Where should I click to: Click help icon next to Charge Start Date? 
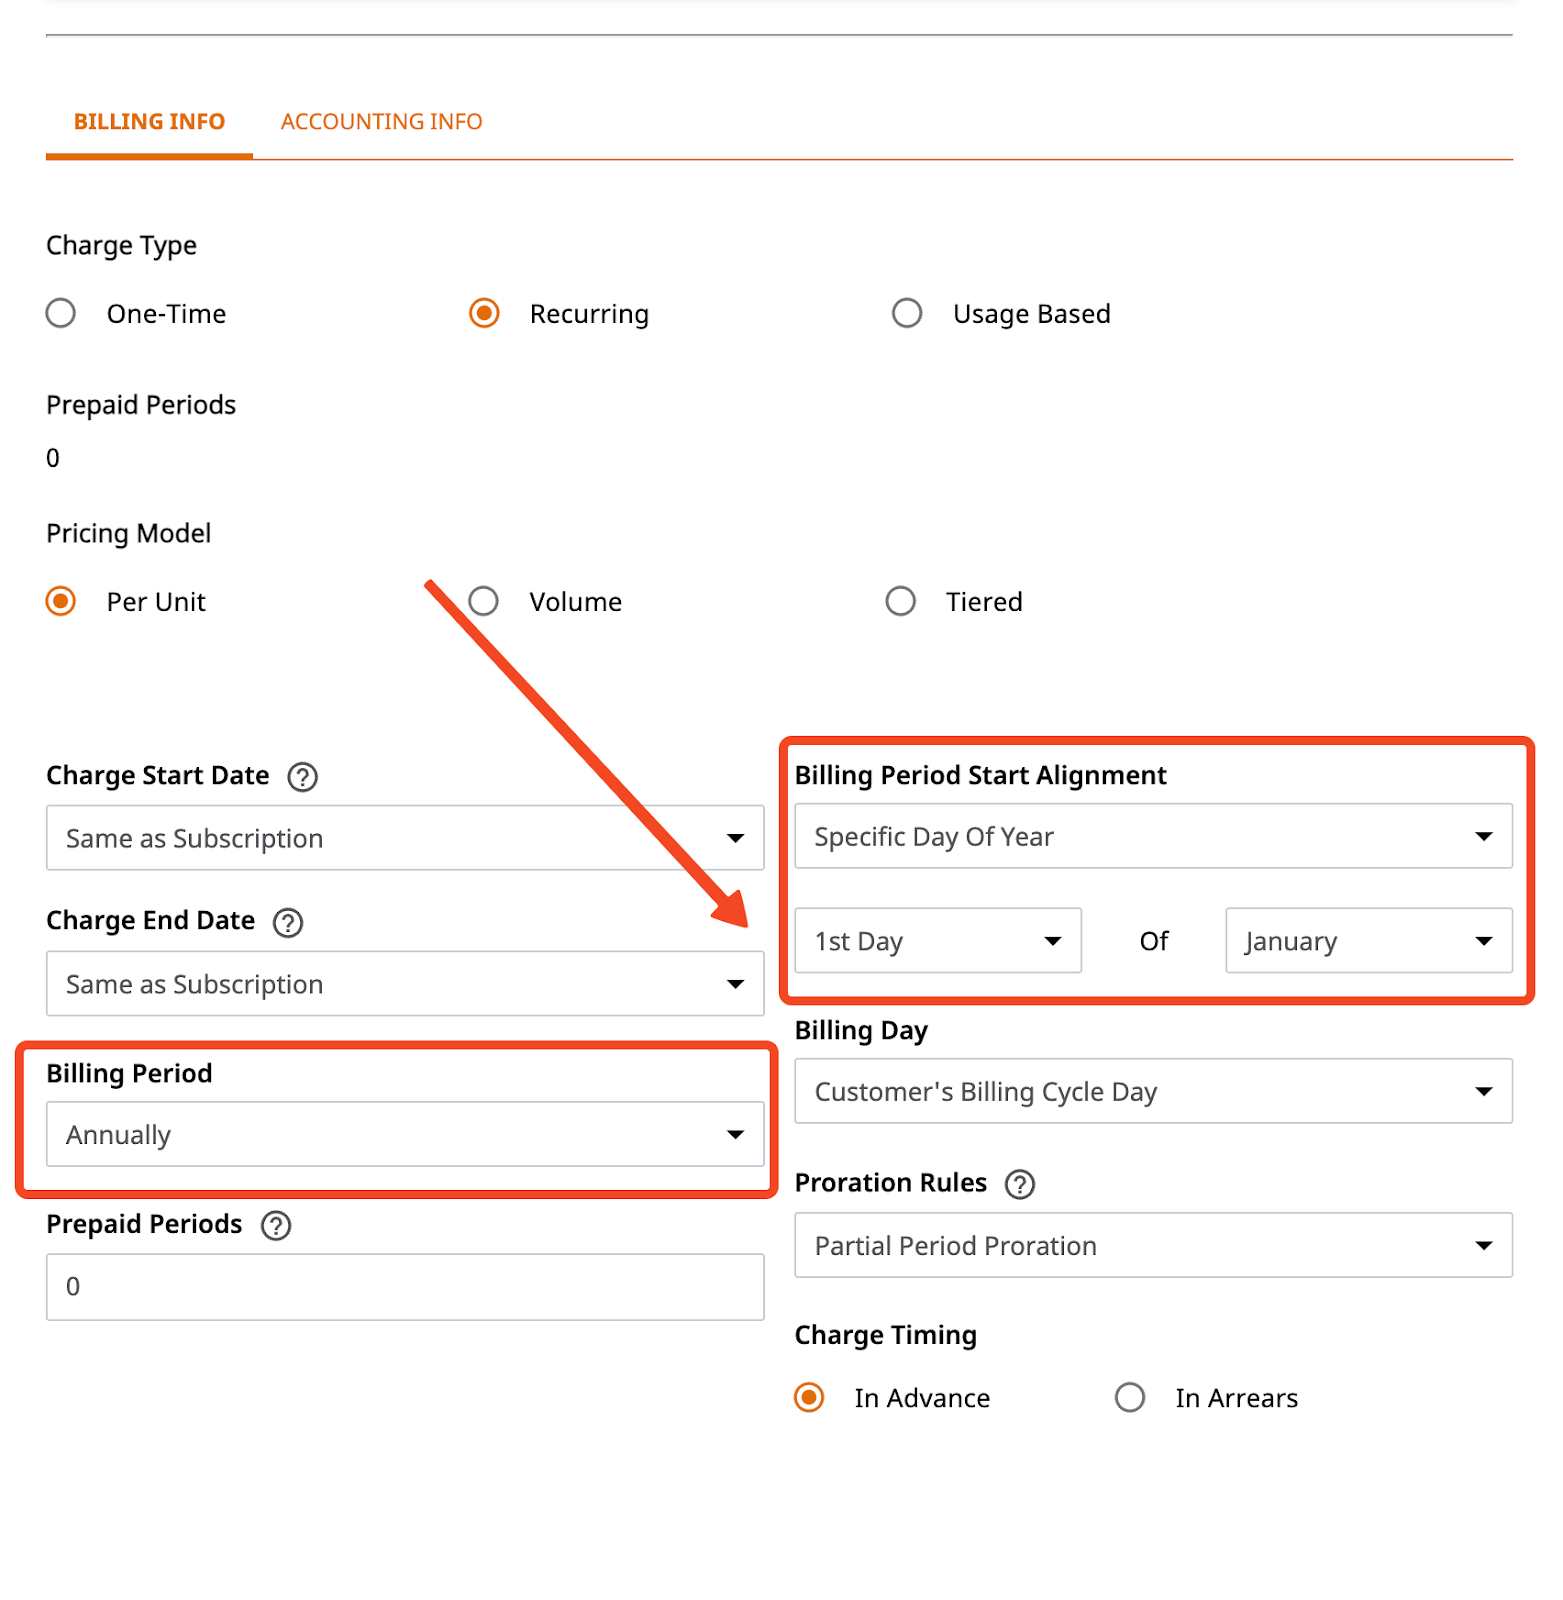pyautogui.click(x=302, y=777)
